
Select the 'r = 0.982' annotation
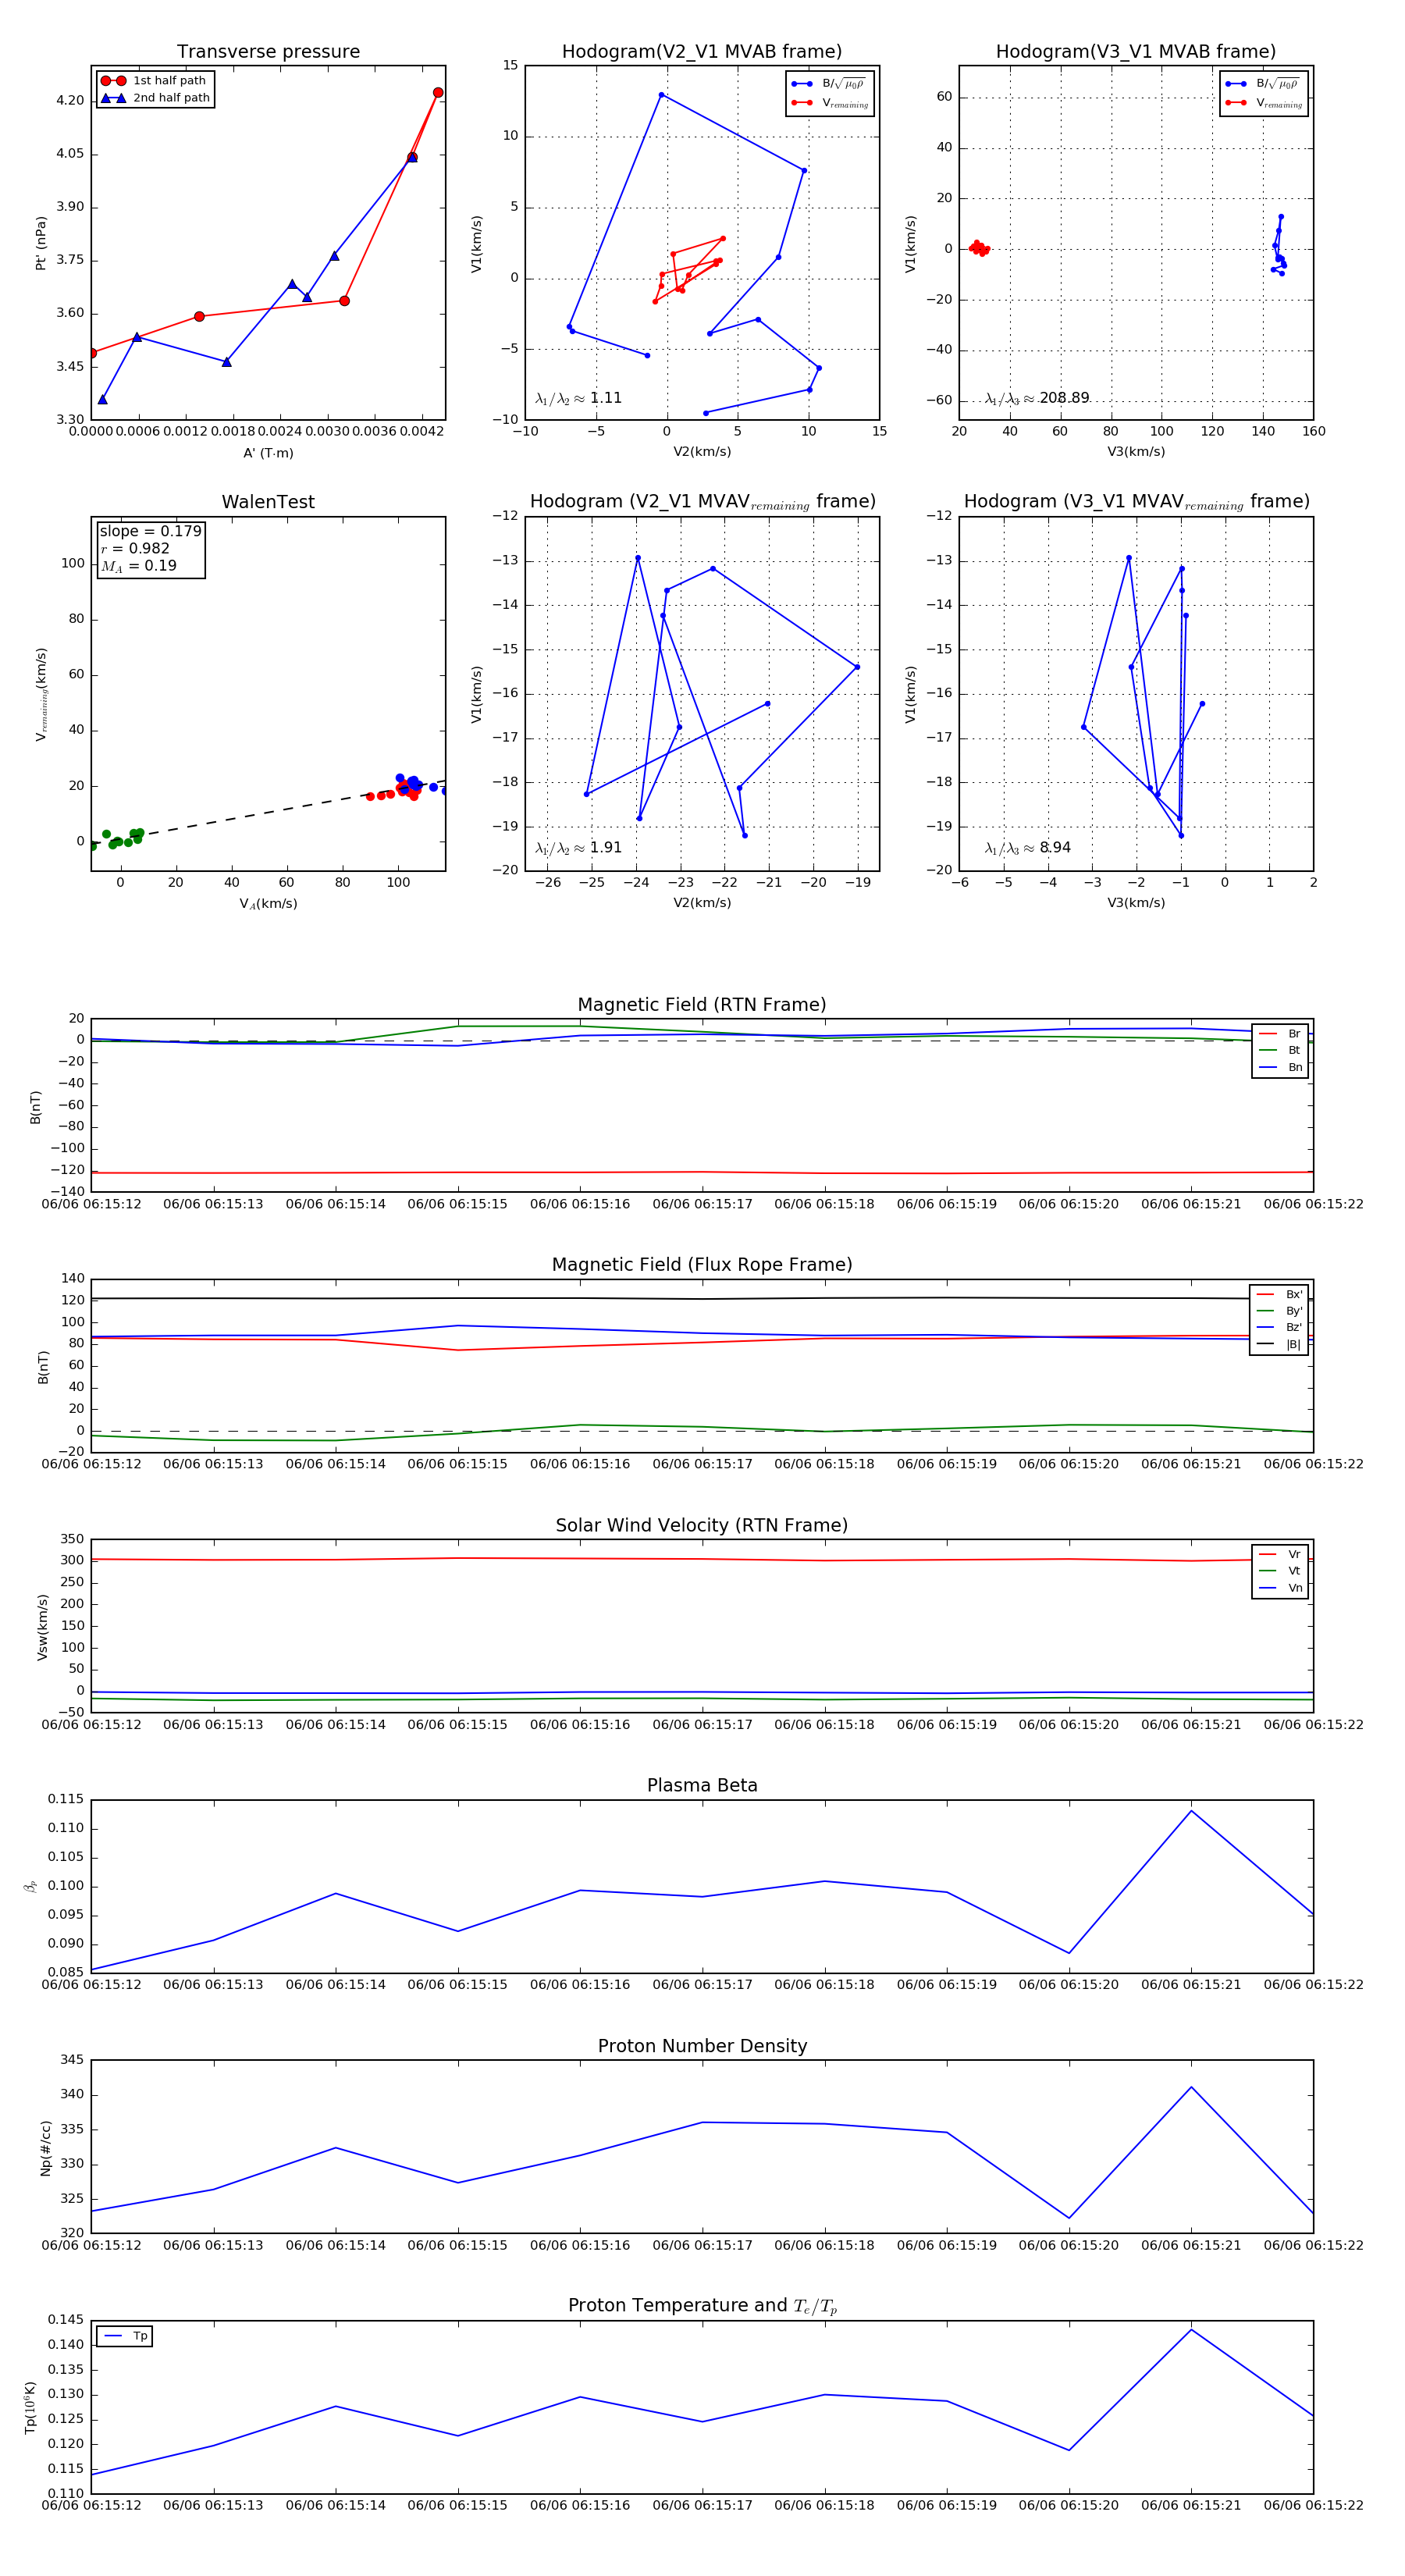click(x=135, y=548)
